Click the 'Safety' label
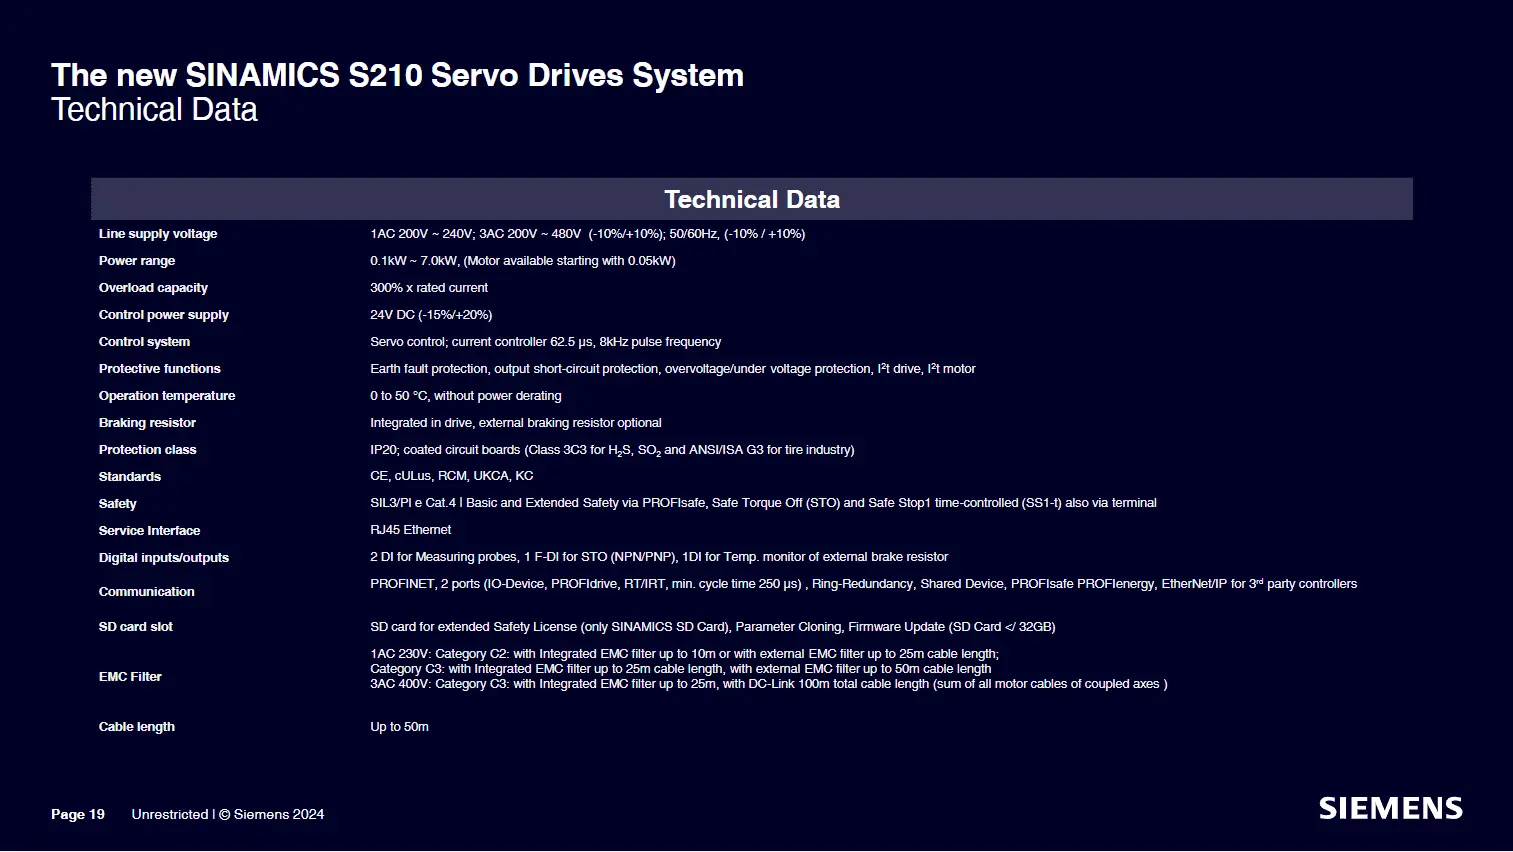 (117, 504)
